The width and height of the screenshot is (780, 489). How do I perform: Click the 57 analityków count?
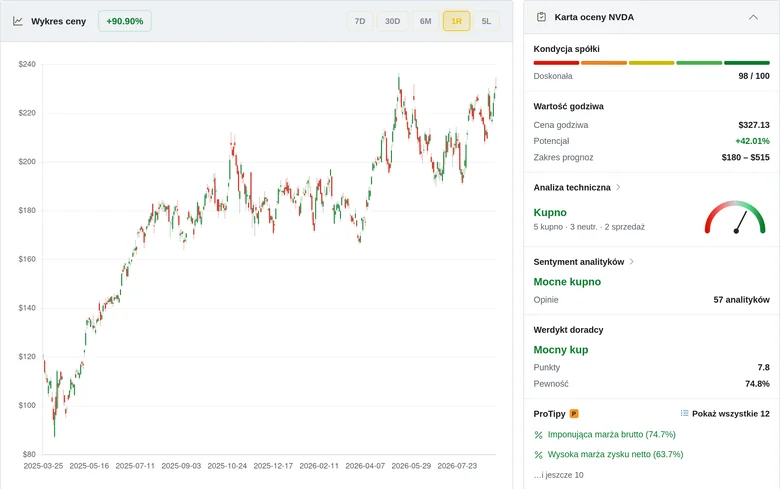point(741,300)
